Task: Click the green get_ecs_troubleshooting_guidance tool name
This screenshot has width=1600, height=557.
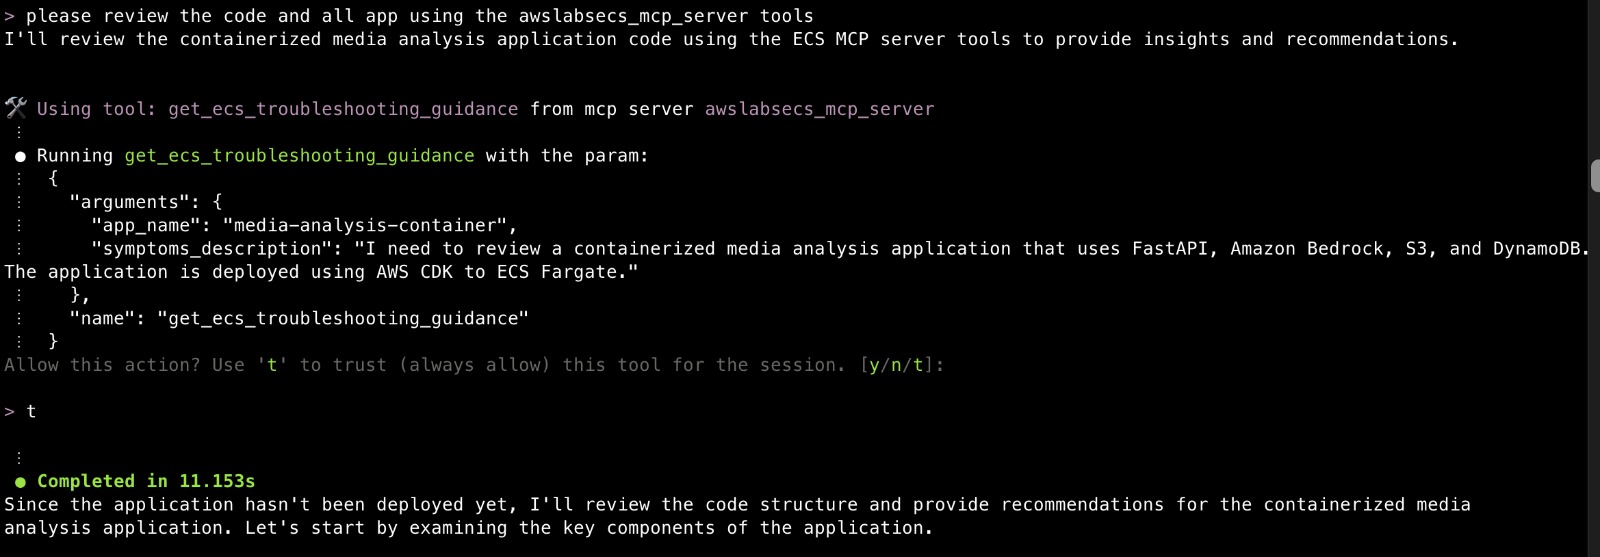Action: pyautogui.click(x=299, y=156)
